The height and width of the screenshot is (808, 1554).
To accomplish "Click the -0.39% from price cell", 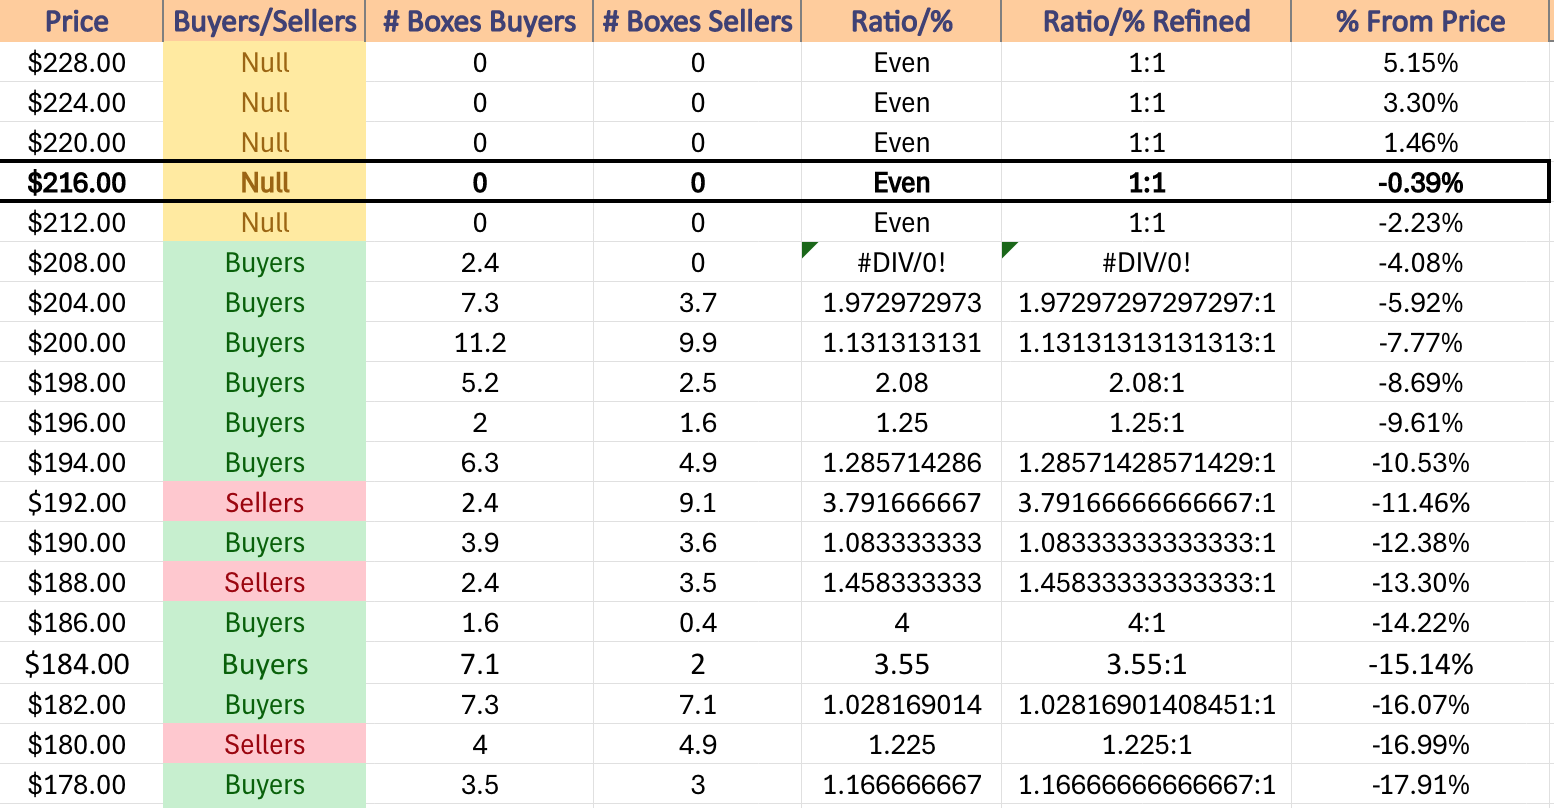I will (1420, 183).
